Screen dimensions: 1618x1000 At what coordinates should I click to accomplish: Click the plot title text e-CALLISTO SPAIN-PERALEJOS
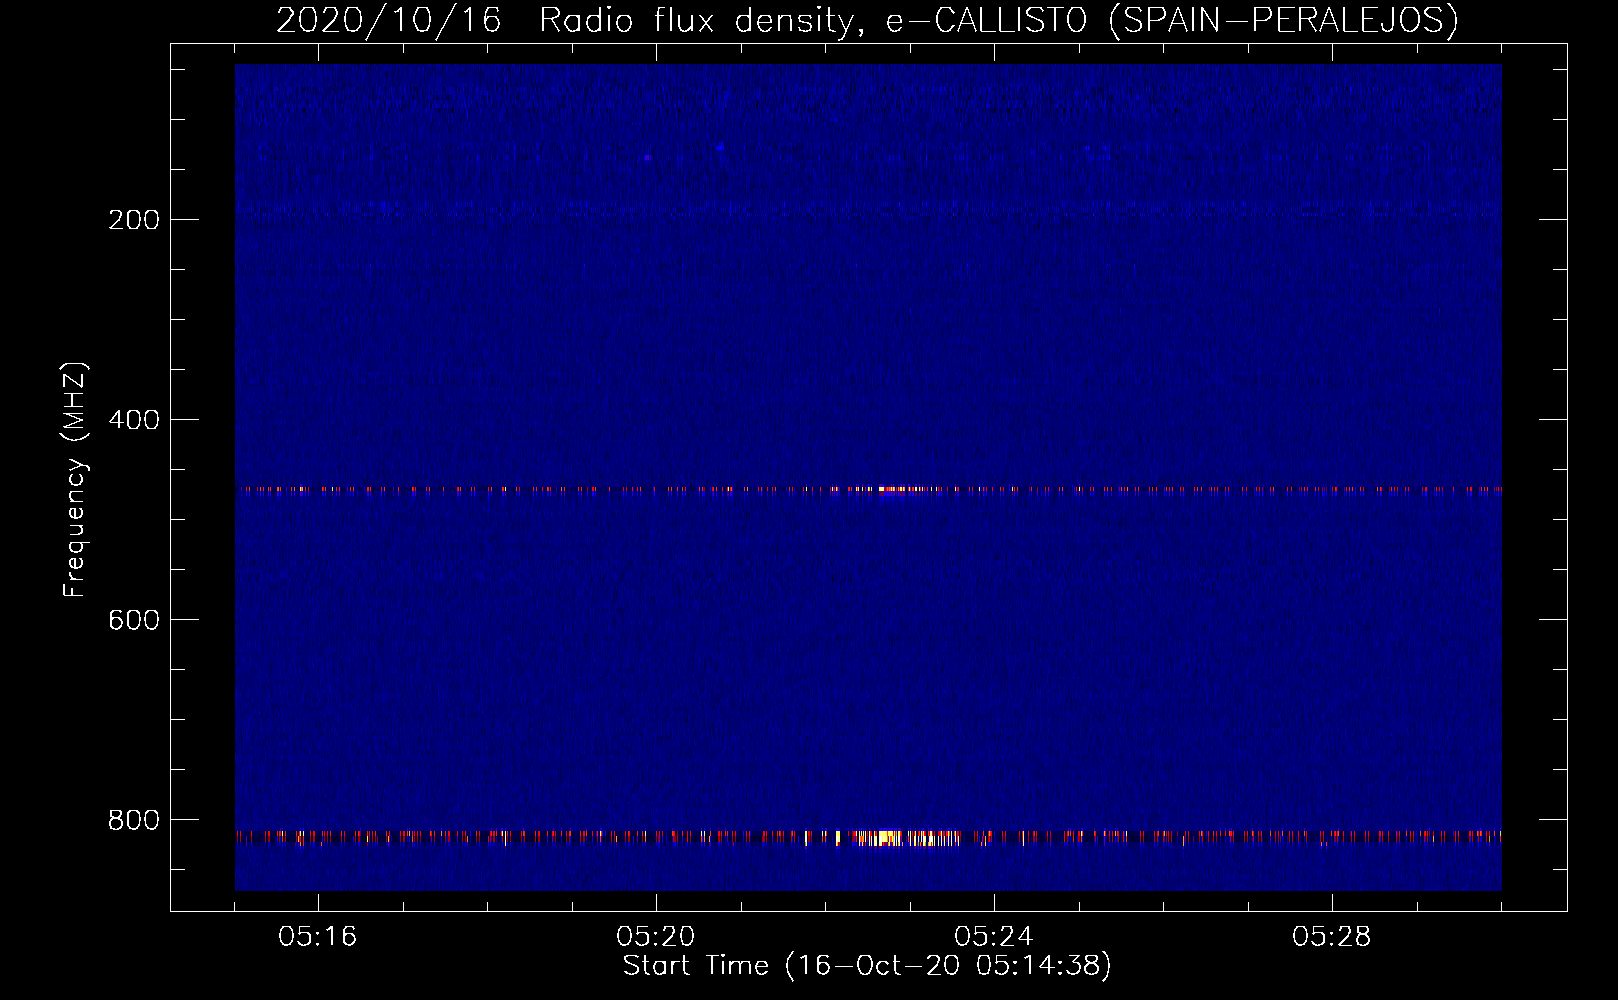[x=1172, y=20]
